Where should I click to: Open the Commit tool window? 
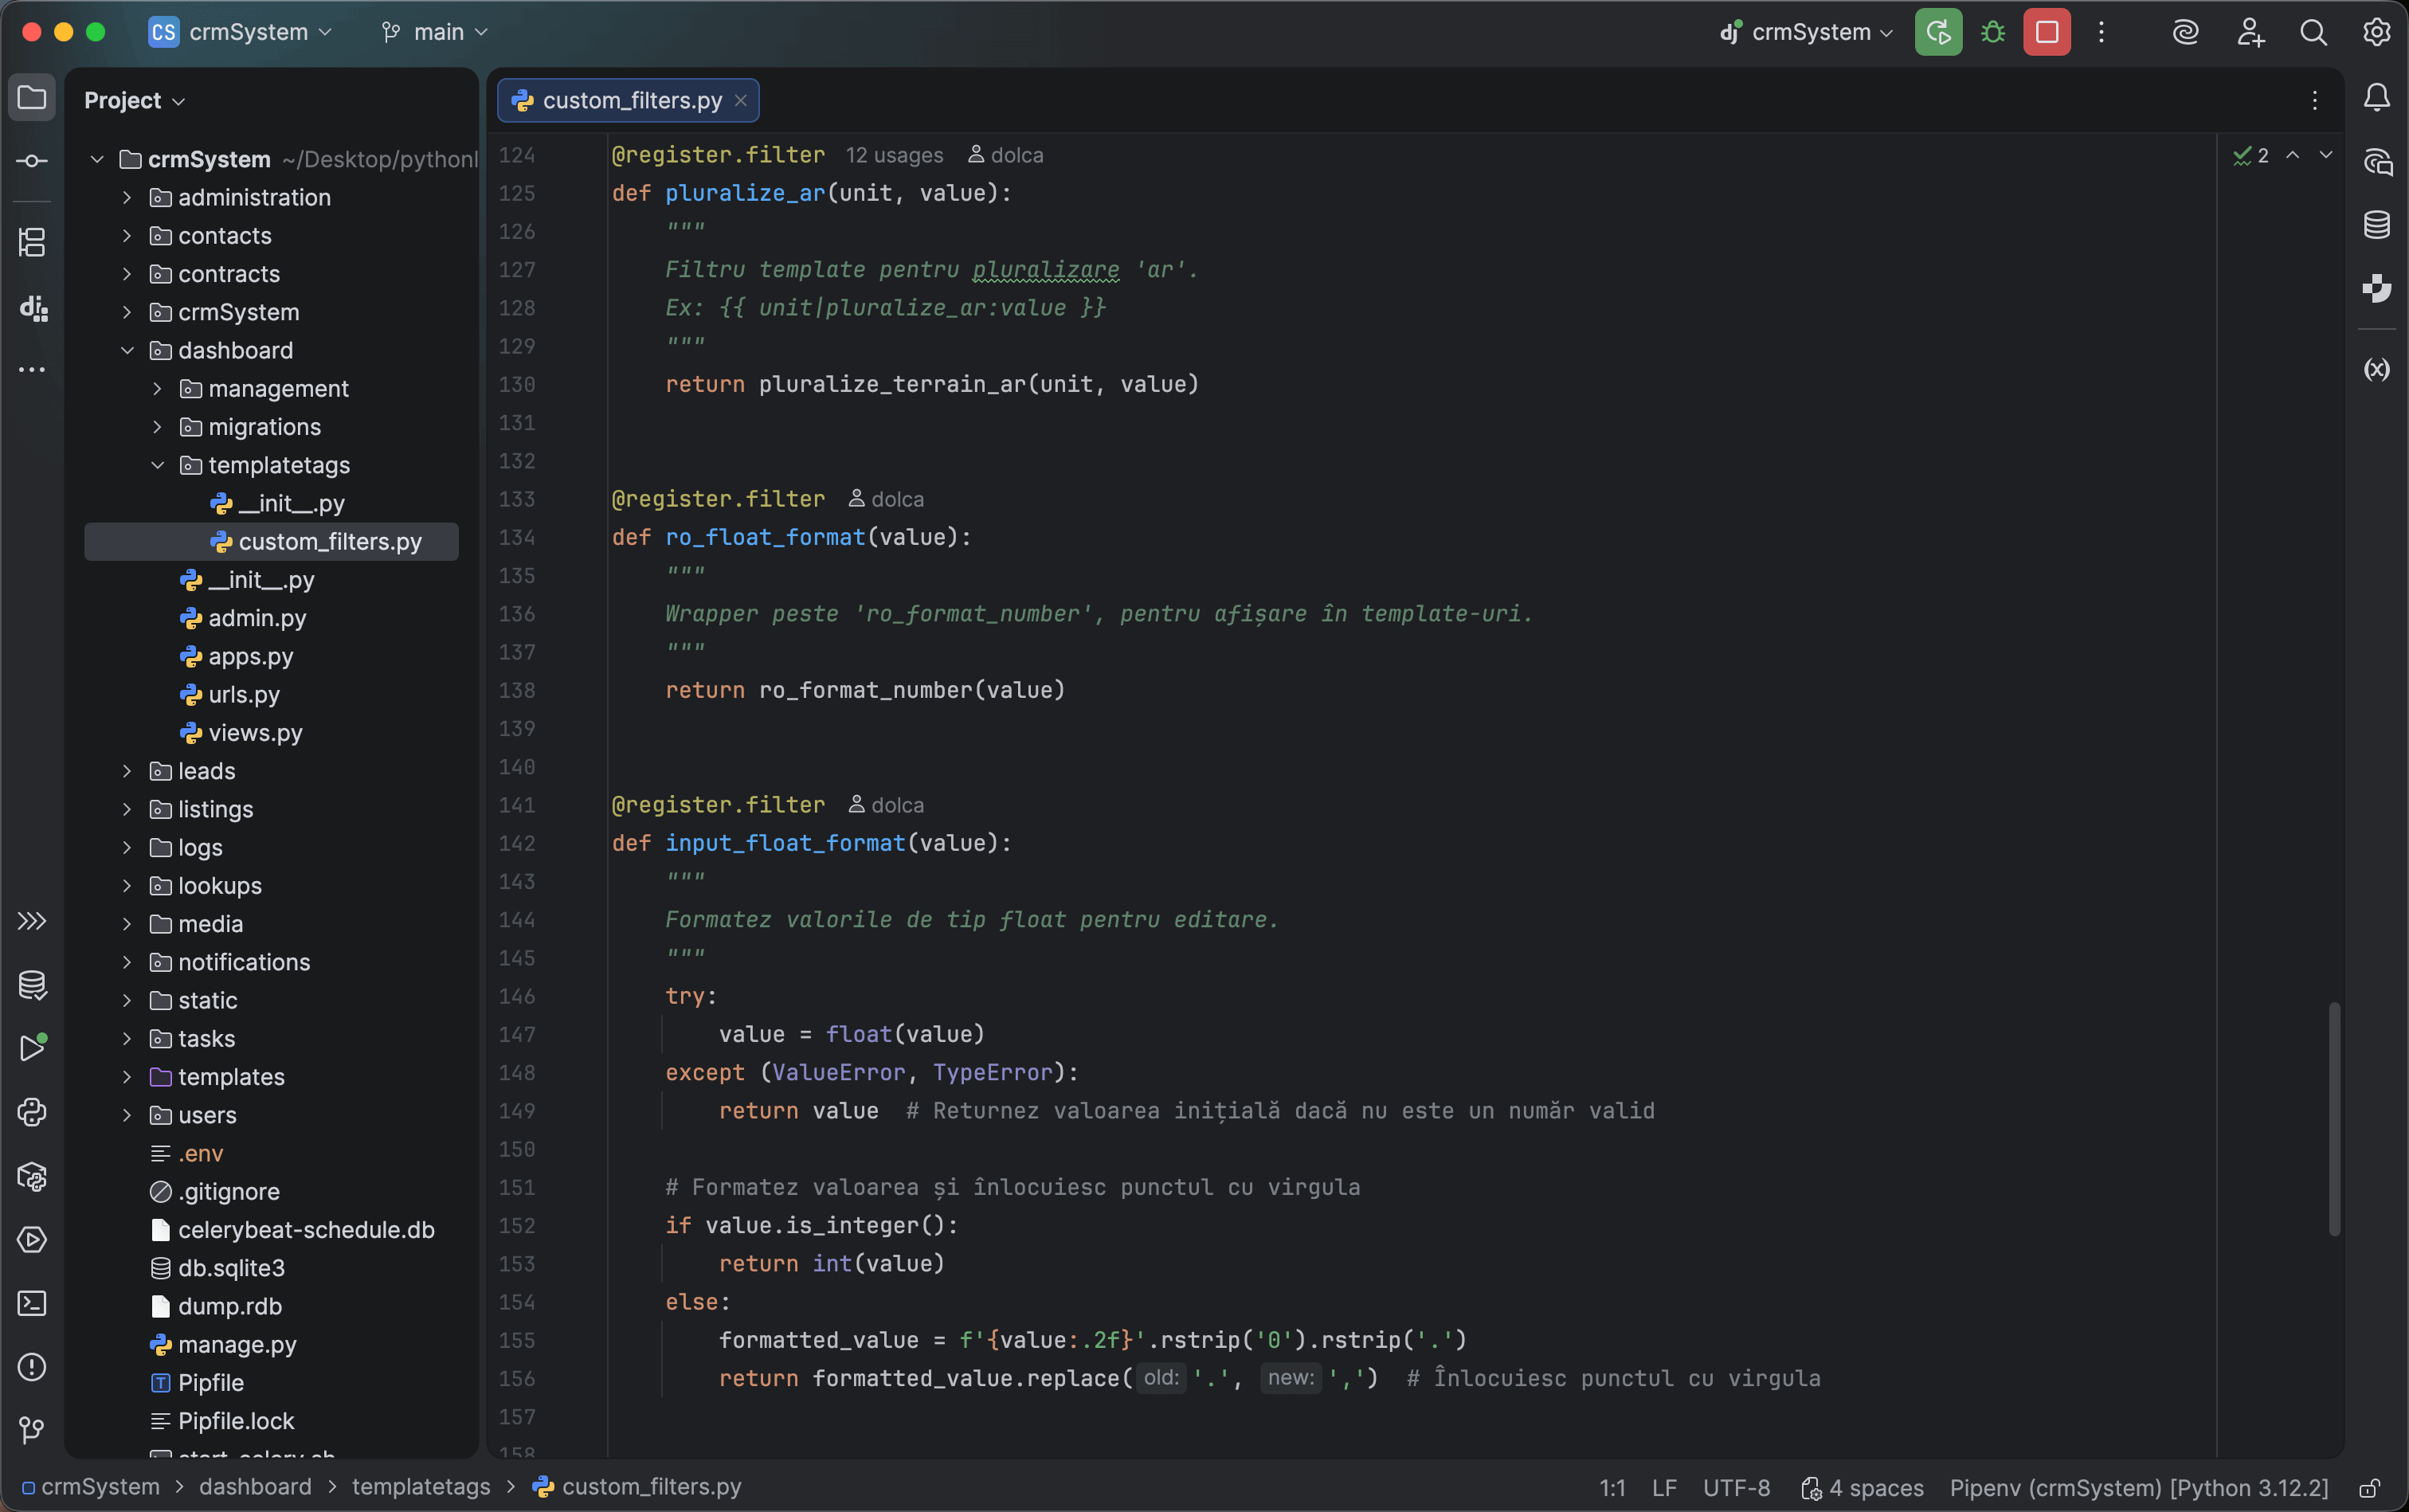(x=32, y=160)
